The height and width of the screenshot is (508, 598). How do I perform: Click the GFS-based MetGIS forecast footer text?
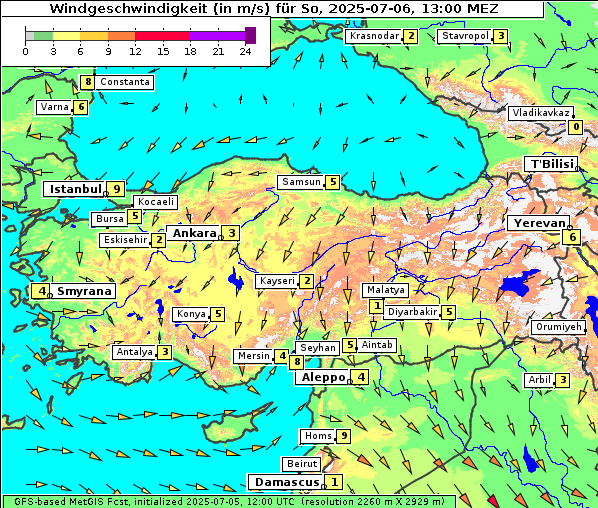click(x=229, y=502)
